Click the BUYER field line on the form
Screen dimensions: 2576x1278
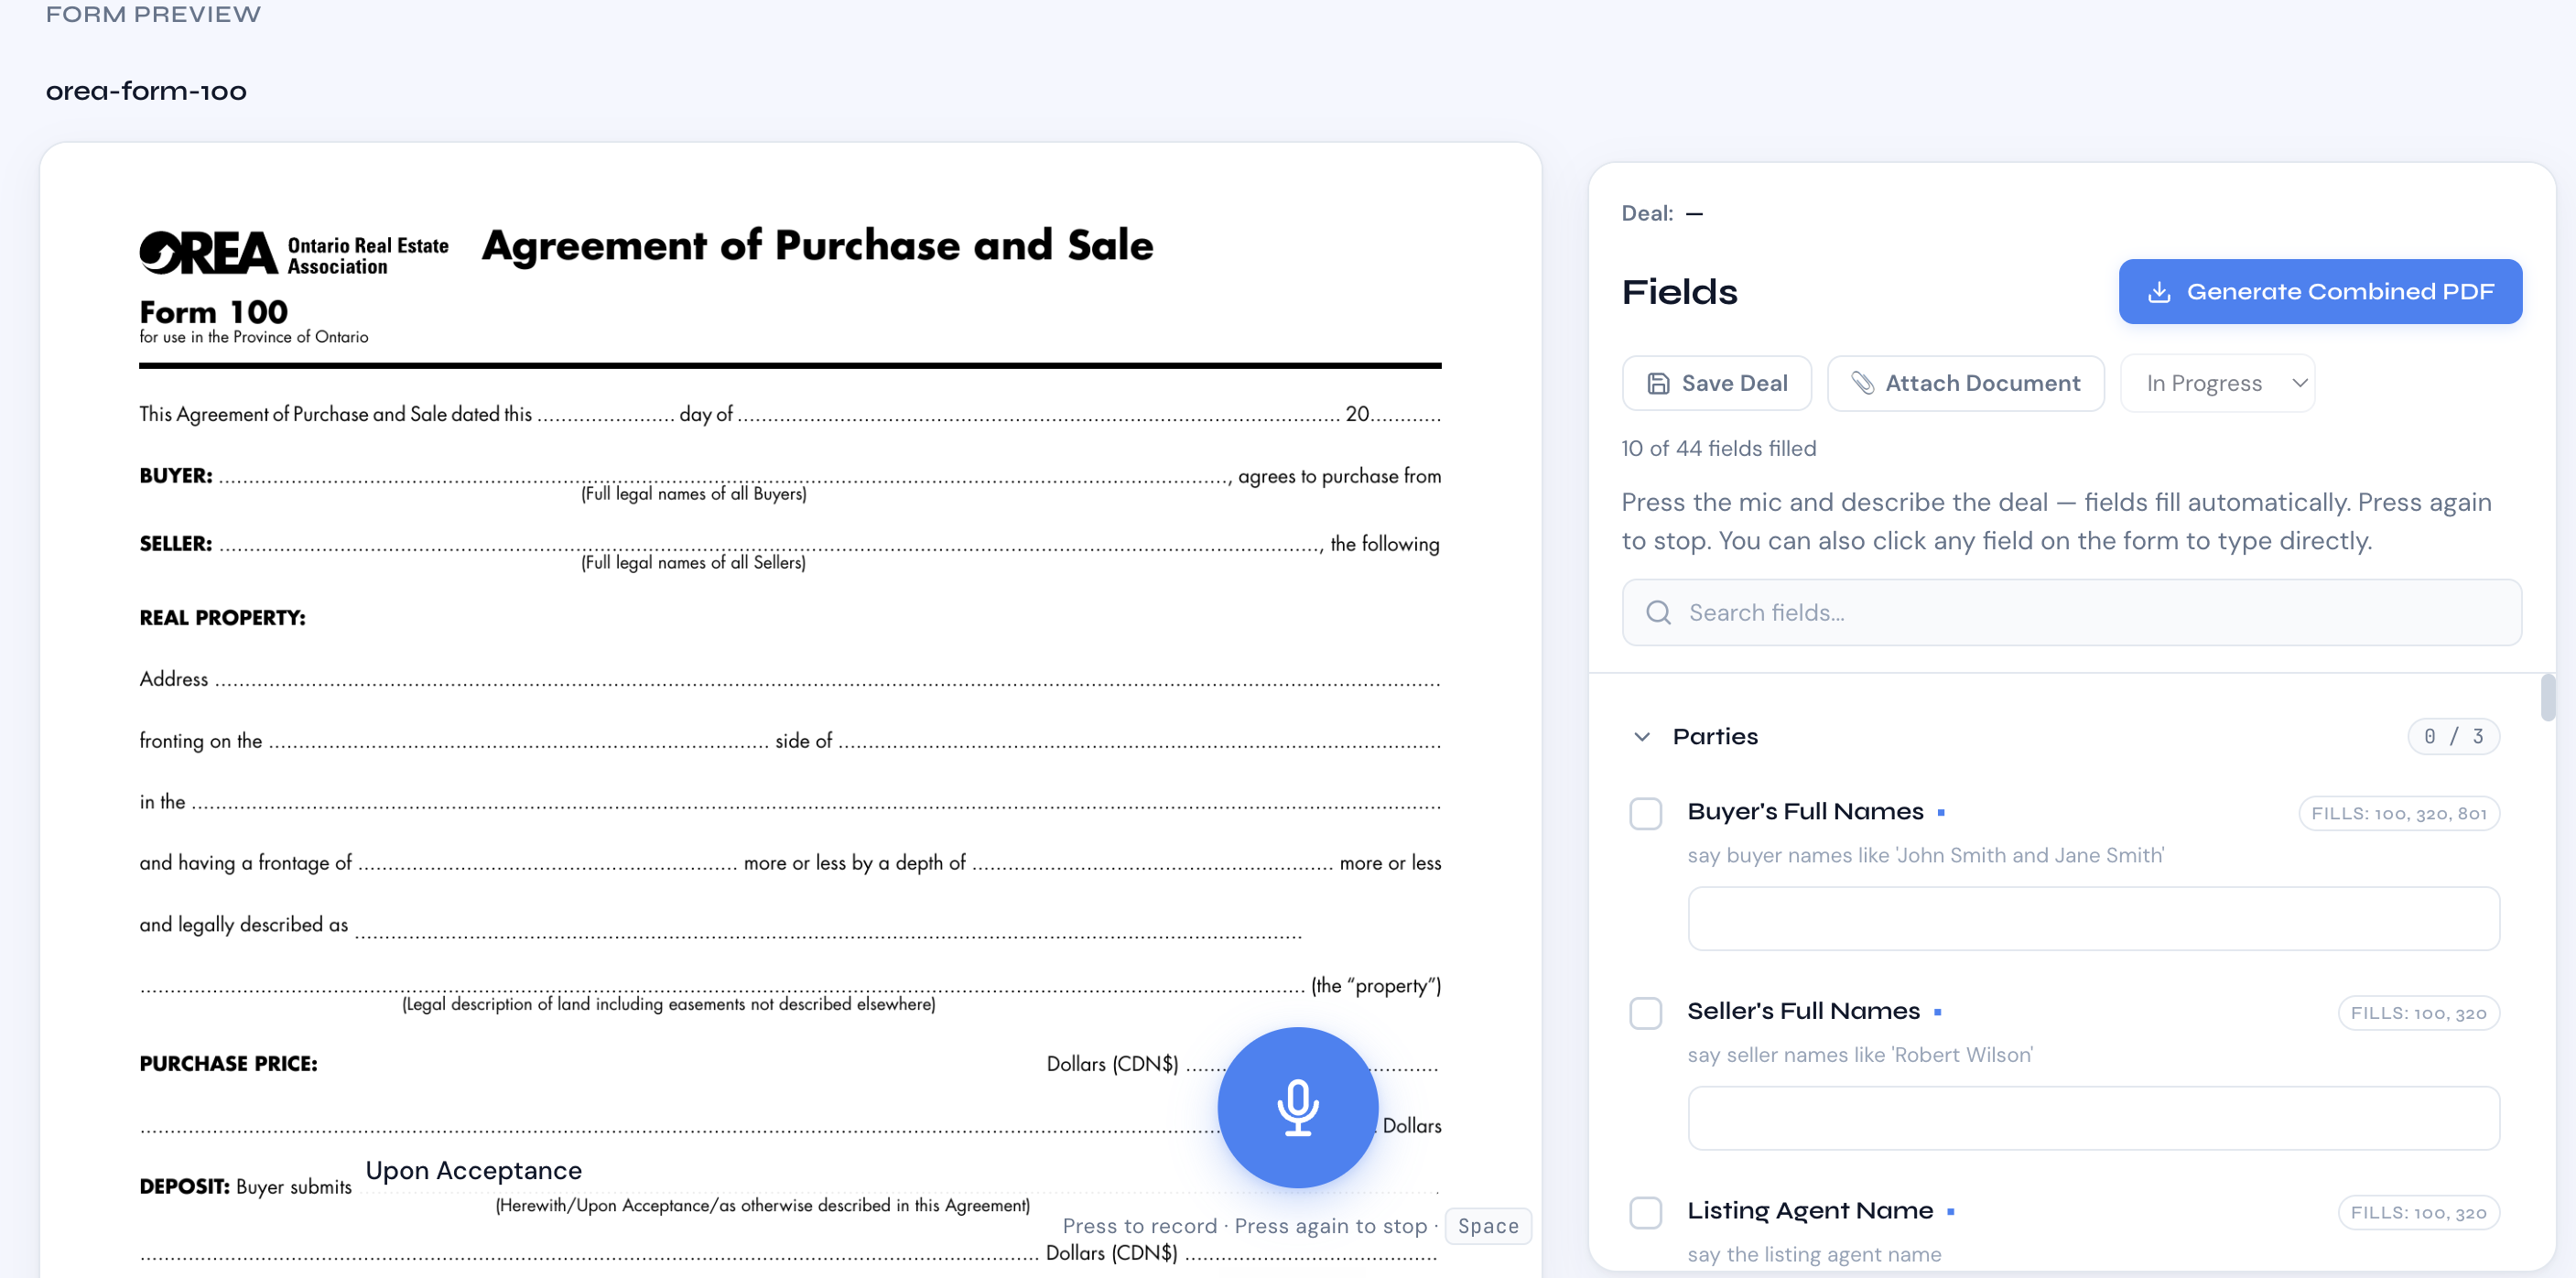coord(724,476)
